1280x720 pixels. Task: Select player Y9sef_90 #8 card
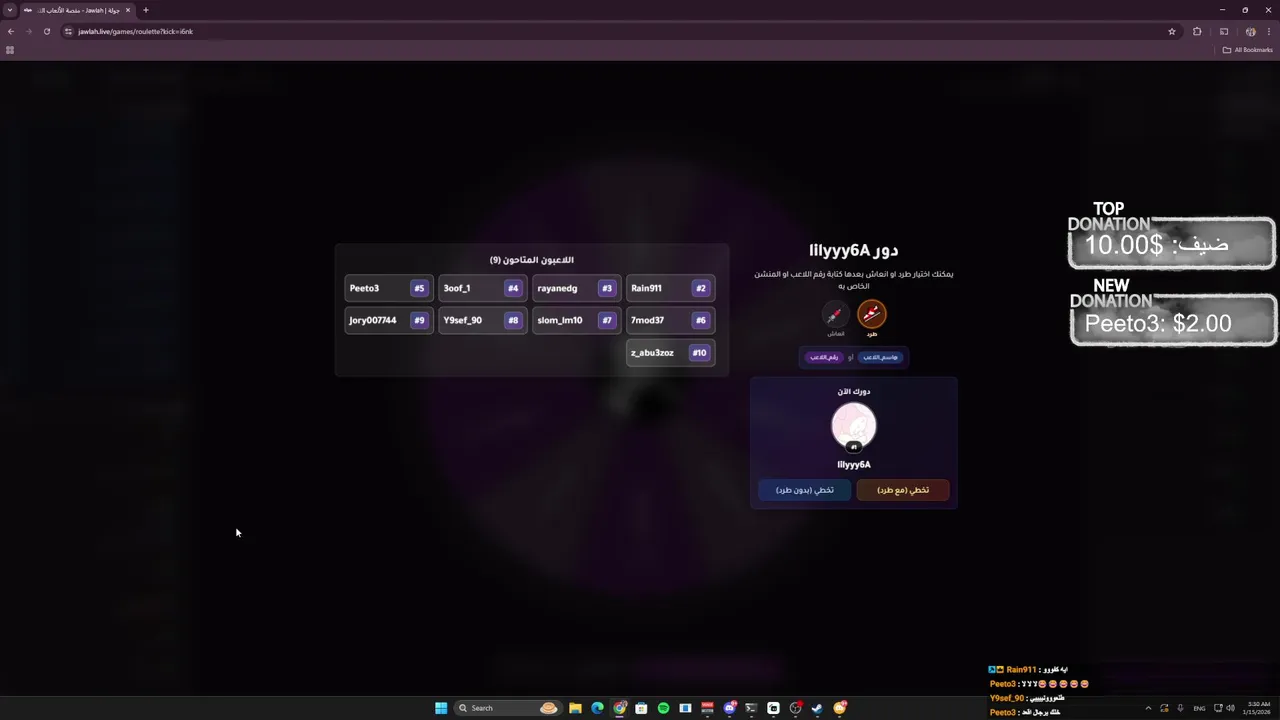click(x=482, y=320)
